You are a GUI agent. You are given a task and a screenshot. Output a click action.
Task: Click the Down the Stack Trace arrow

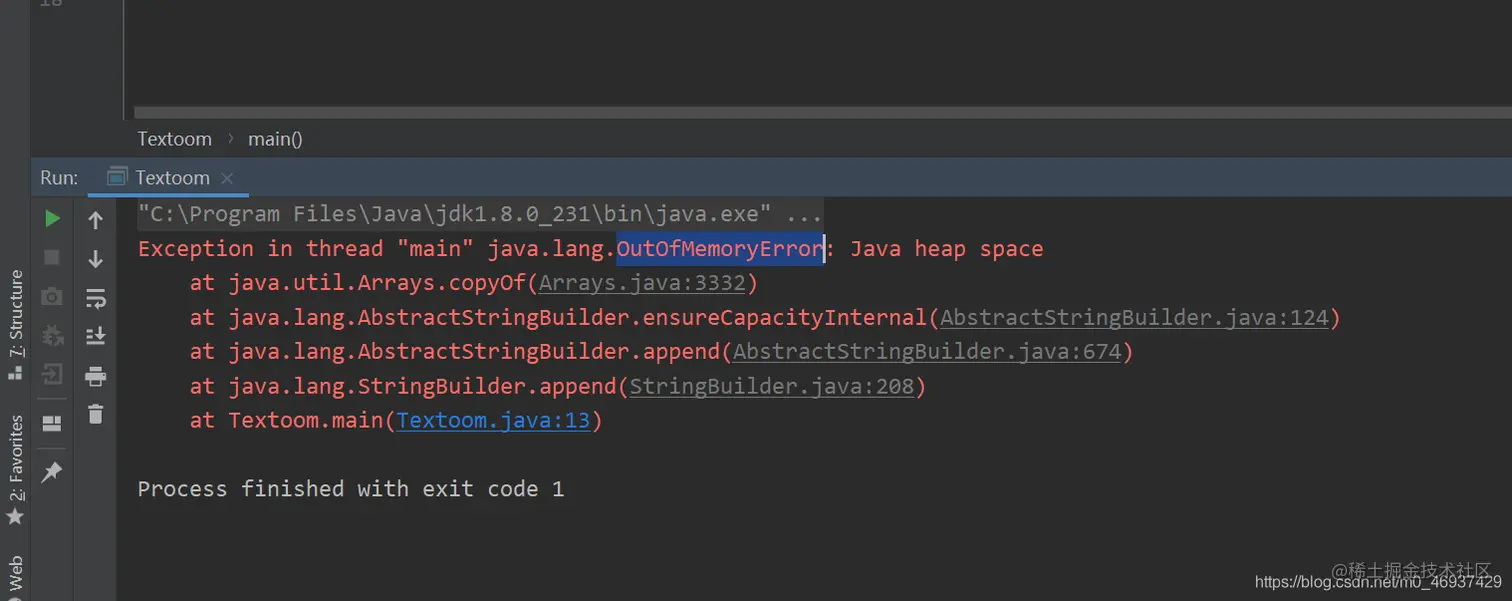coord(96,259)
